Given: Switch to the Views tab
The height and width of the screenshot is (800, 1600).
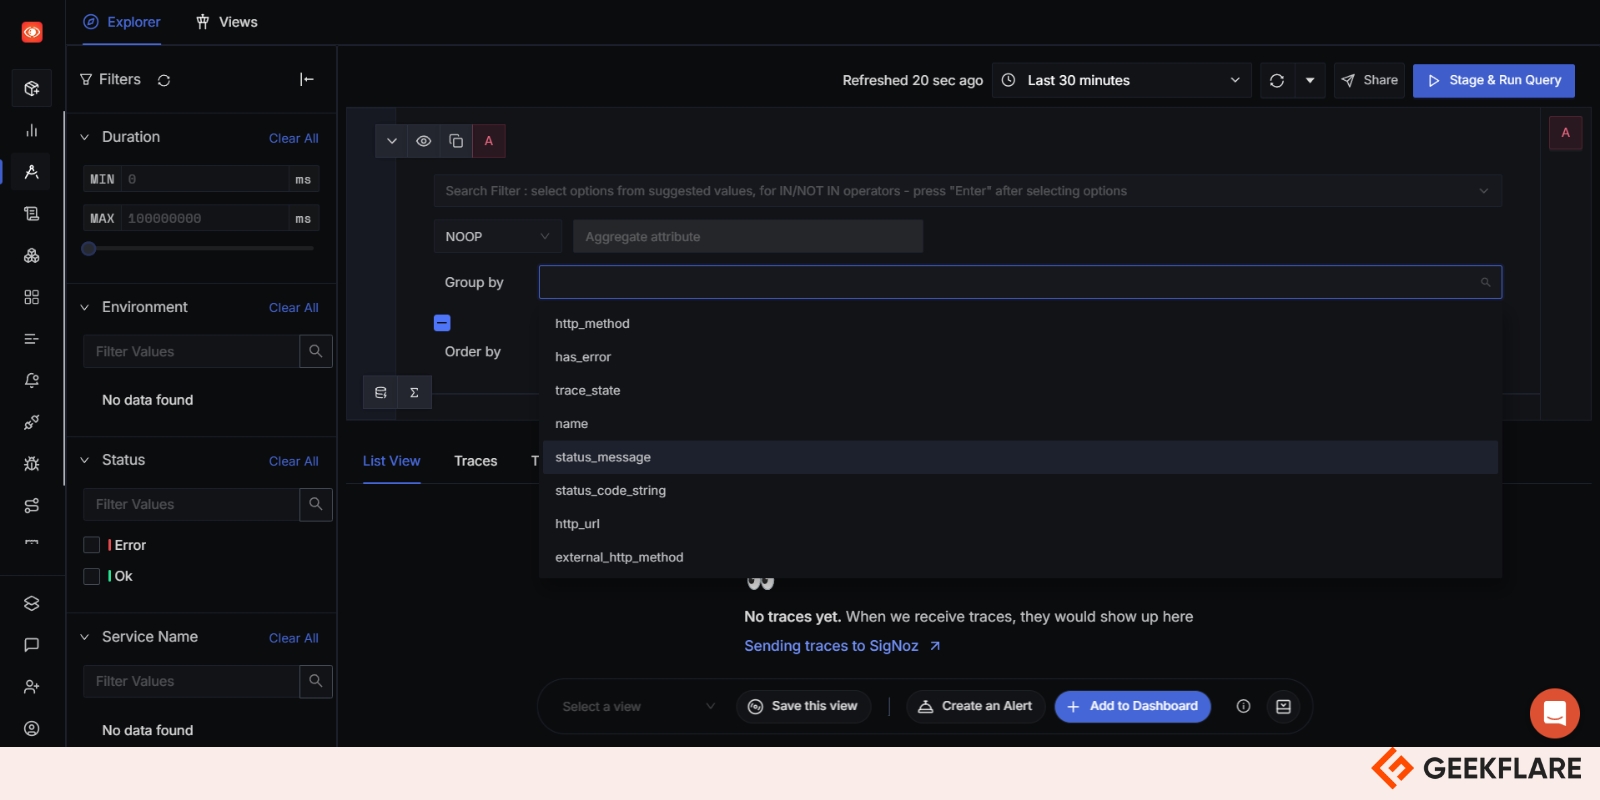Looking at the screenshot, I should (x=227, y=22).
